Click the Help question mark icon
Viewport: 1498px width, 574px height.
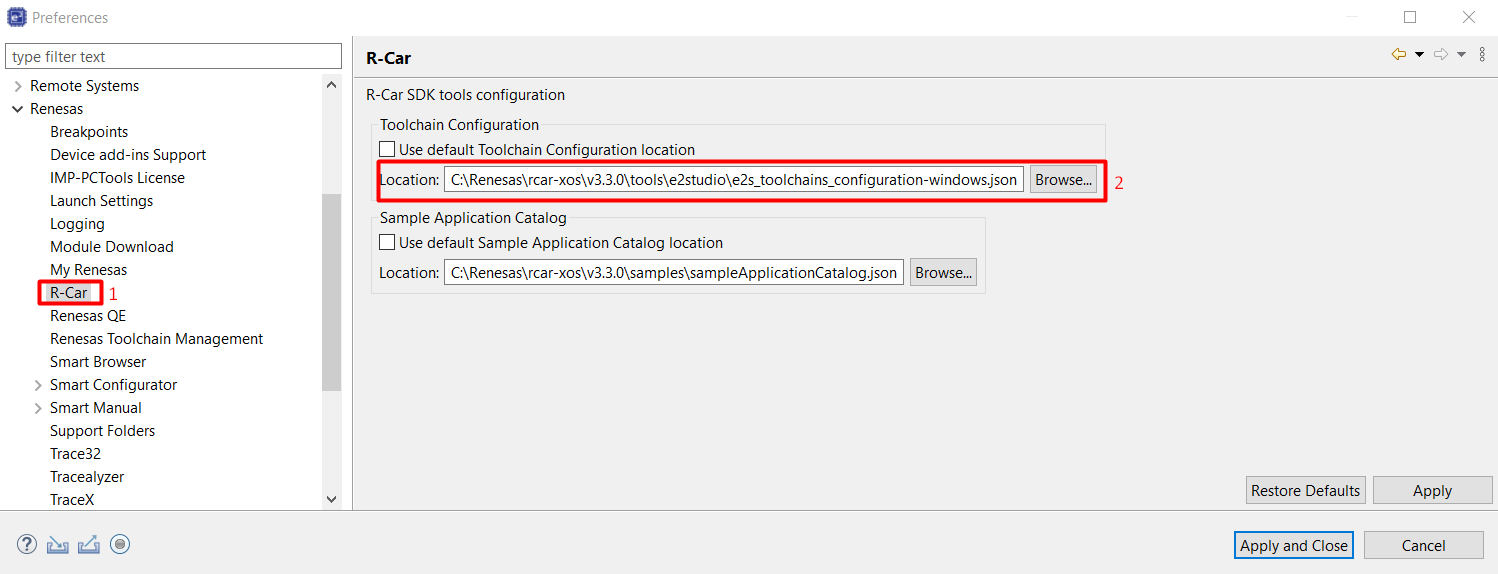point(27,544)
